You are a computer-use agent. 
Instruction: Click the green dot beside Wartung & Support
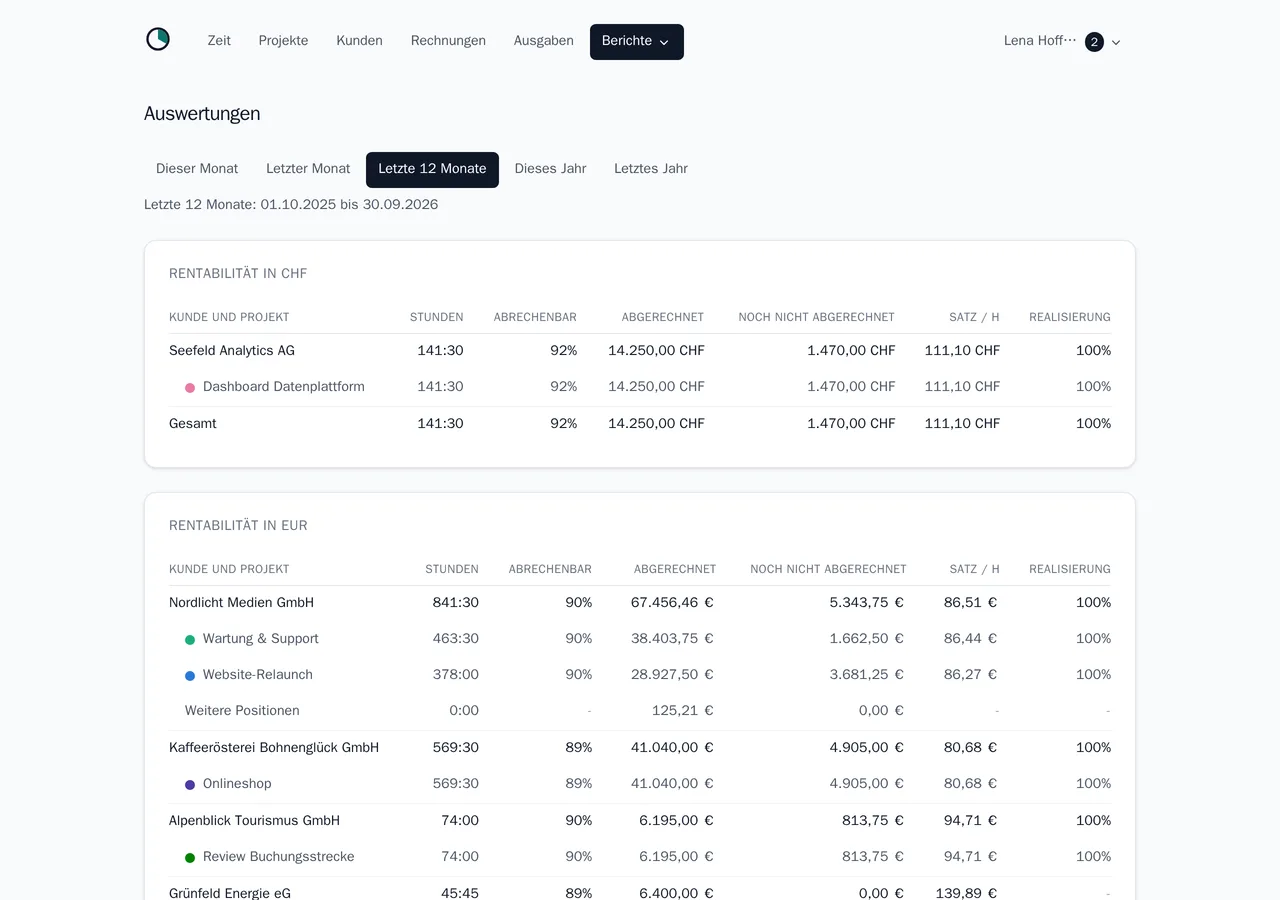[190, 640]
